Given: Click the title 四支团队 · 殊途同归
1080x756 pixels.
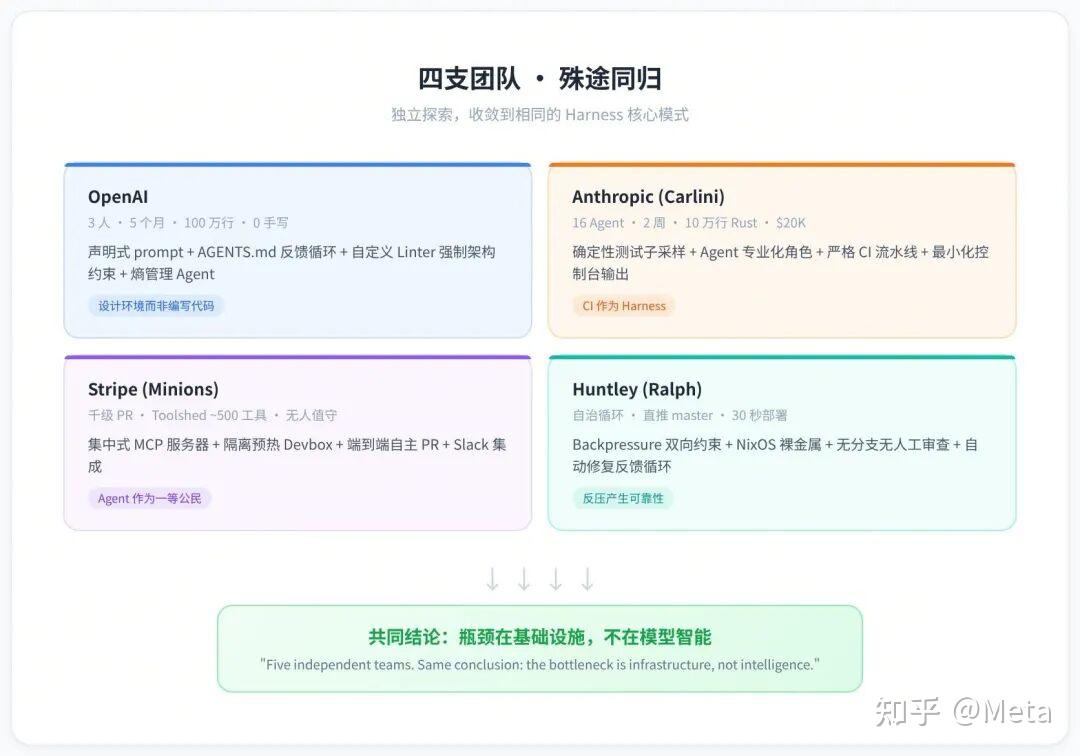Looking at the screenshot, I should click(539, 78).
